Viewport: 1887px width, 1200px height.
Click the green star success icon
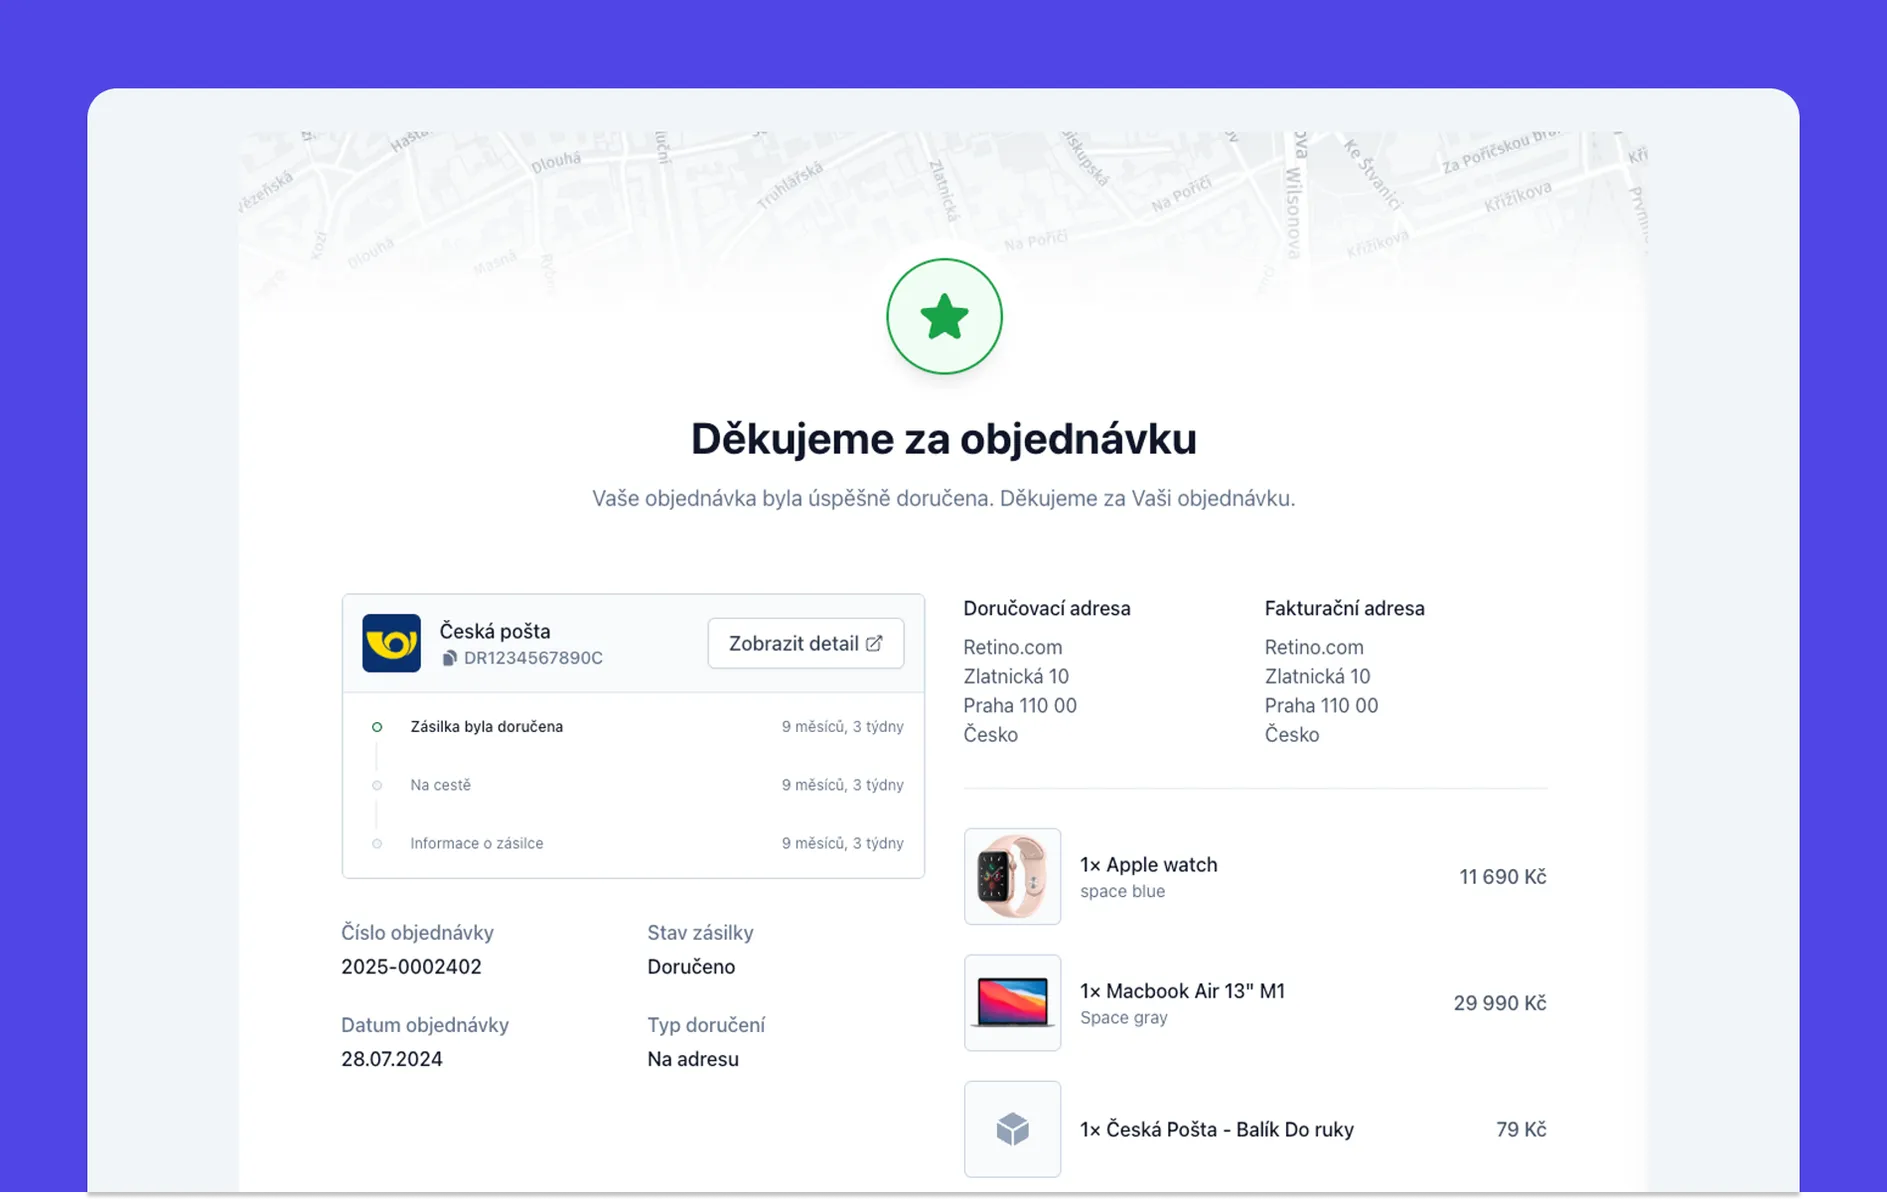tap(943, 316)
